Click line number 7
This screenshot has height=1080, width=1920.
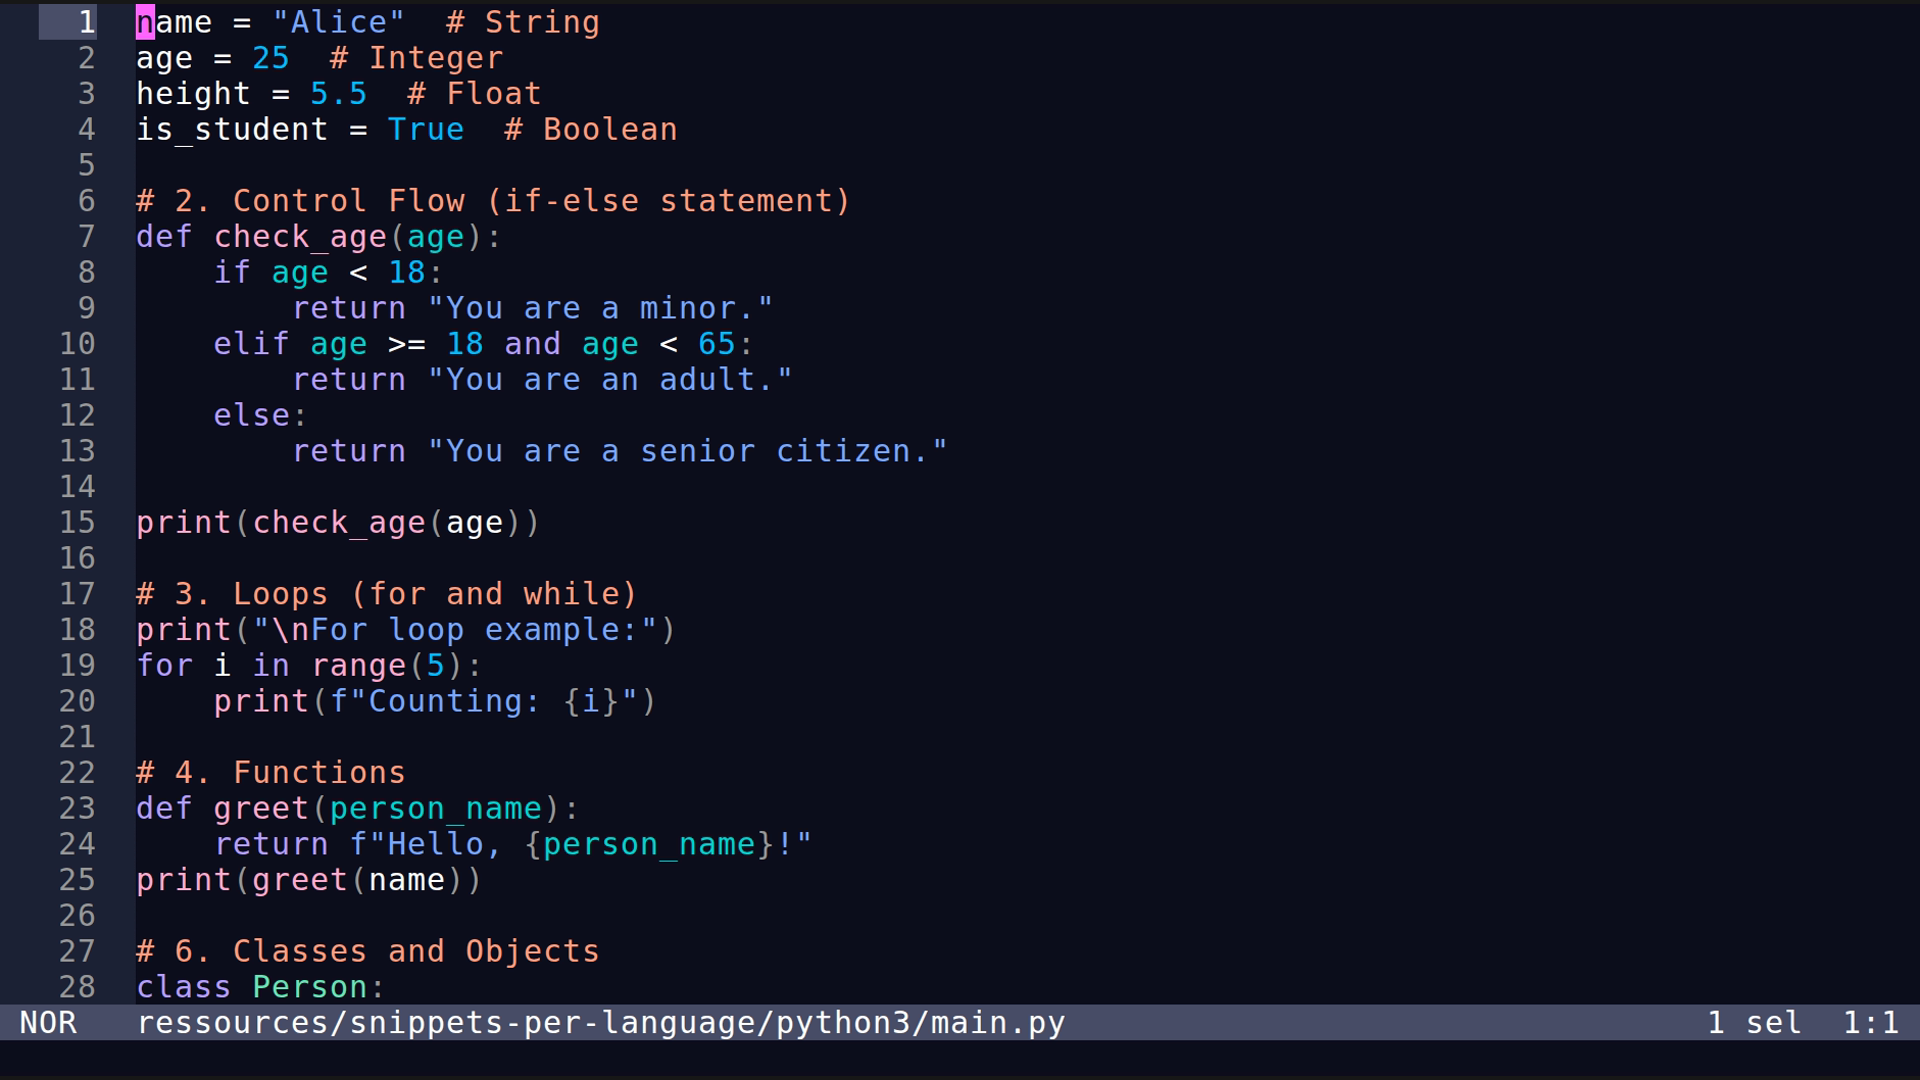(x=85, y=236)
